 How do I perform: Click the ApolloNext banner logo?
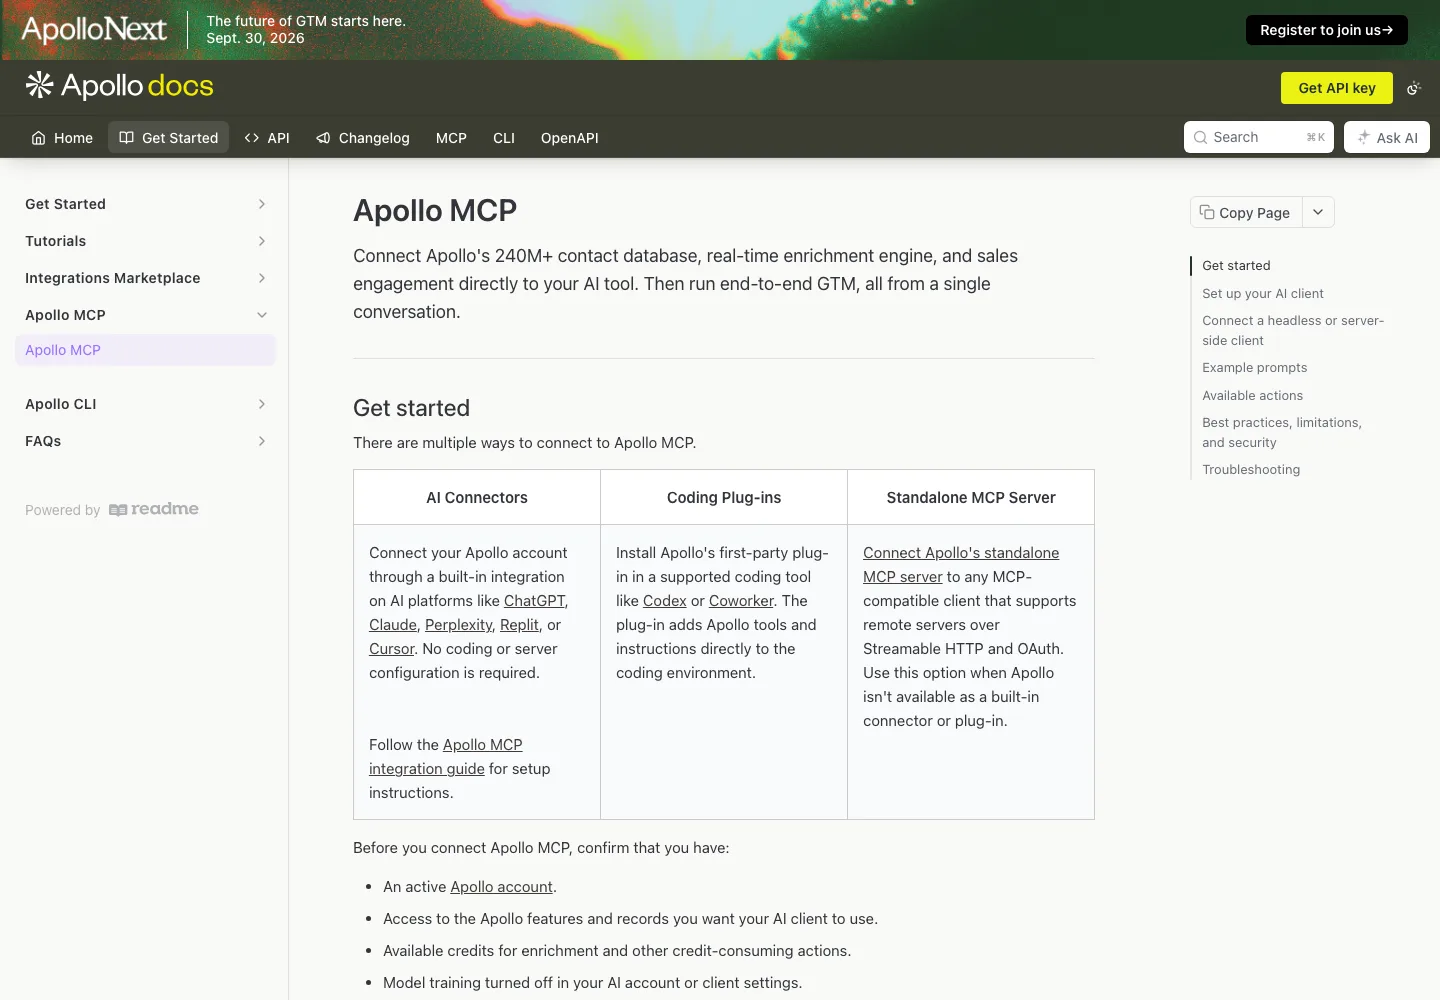coord(94,30)
